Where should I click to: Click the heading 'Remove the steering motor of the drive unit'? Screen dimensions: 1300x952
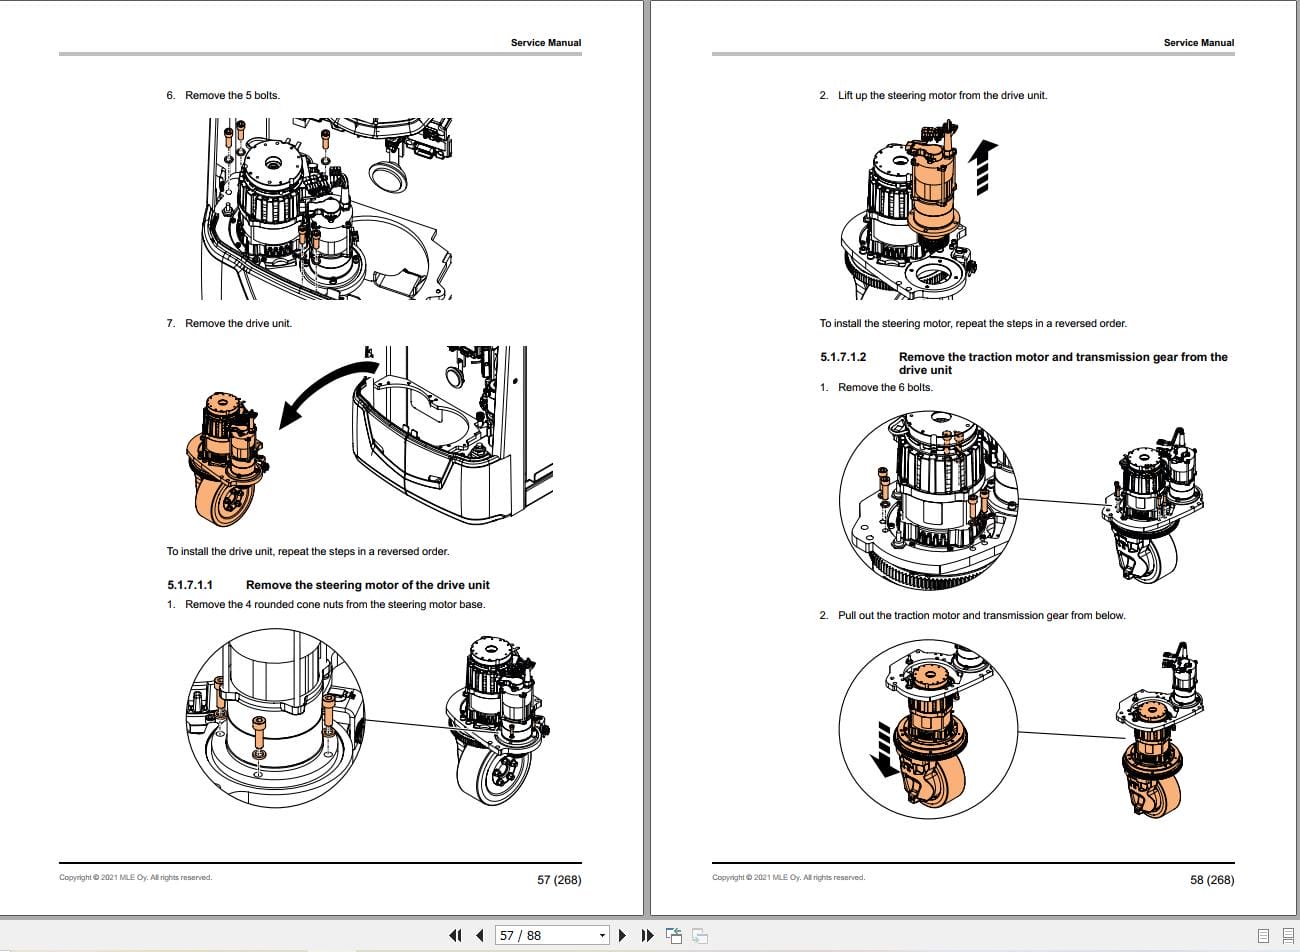(368, 585)
